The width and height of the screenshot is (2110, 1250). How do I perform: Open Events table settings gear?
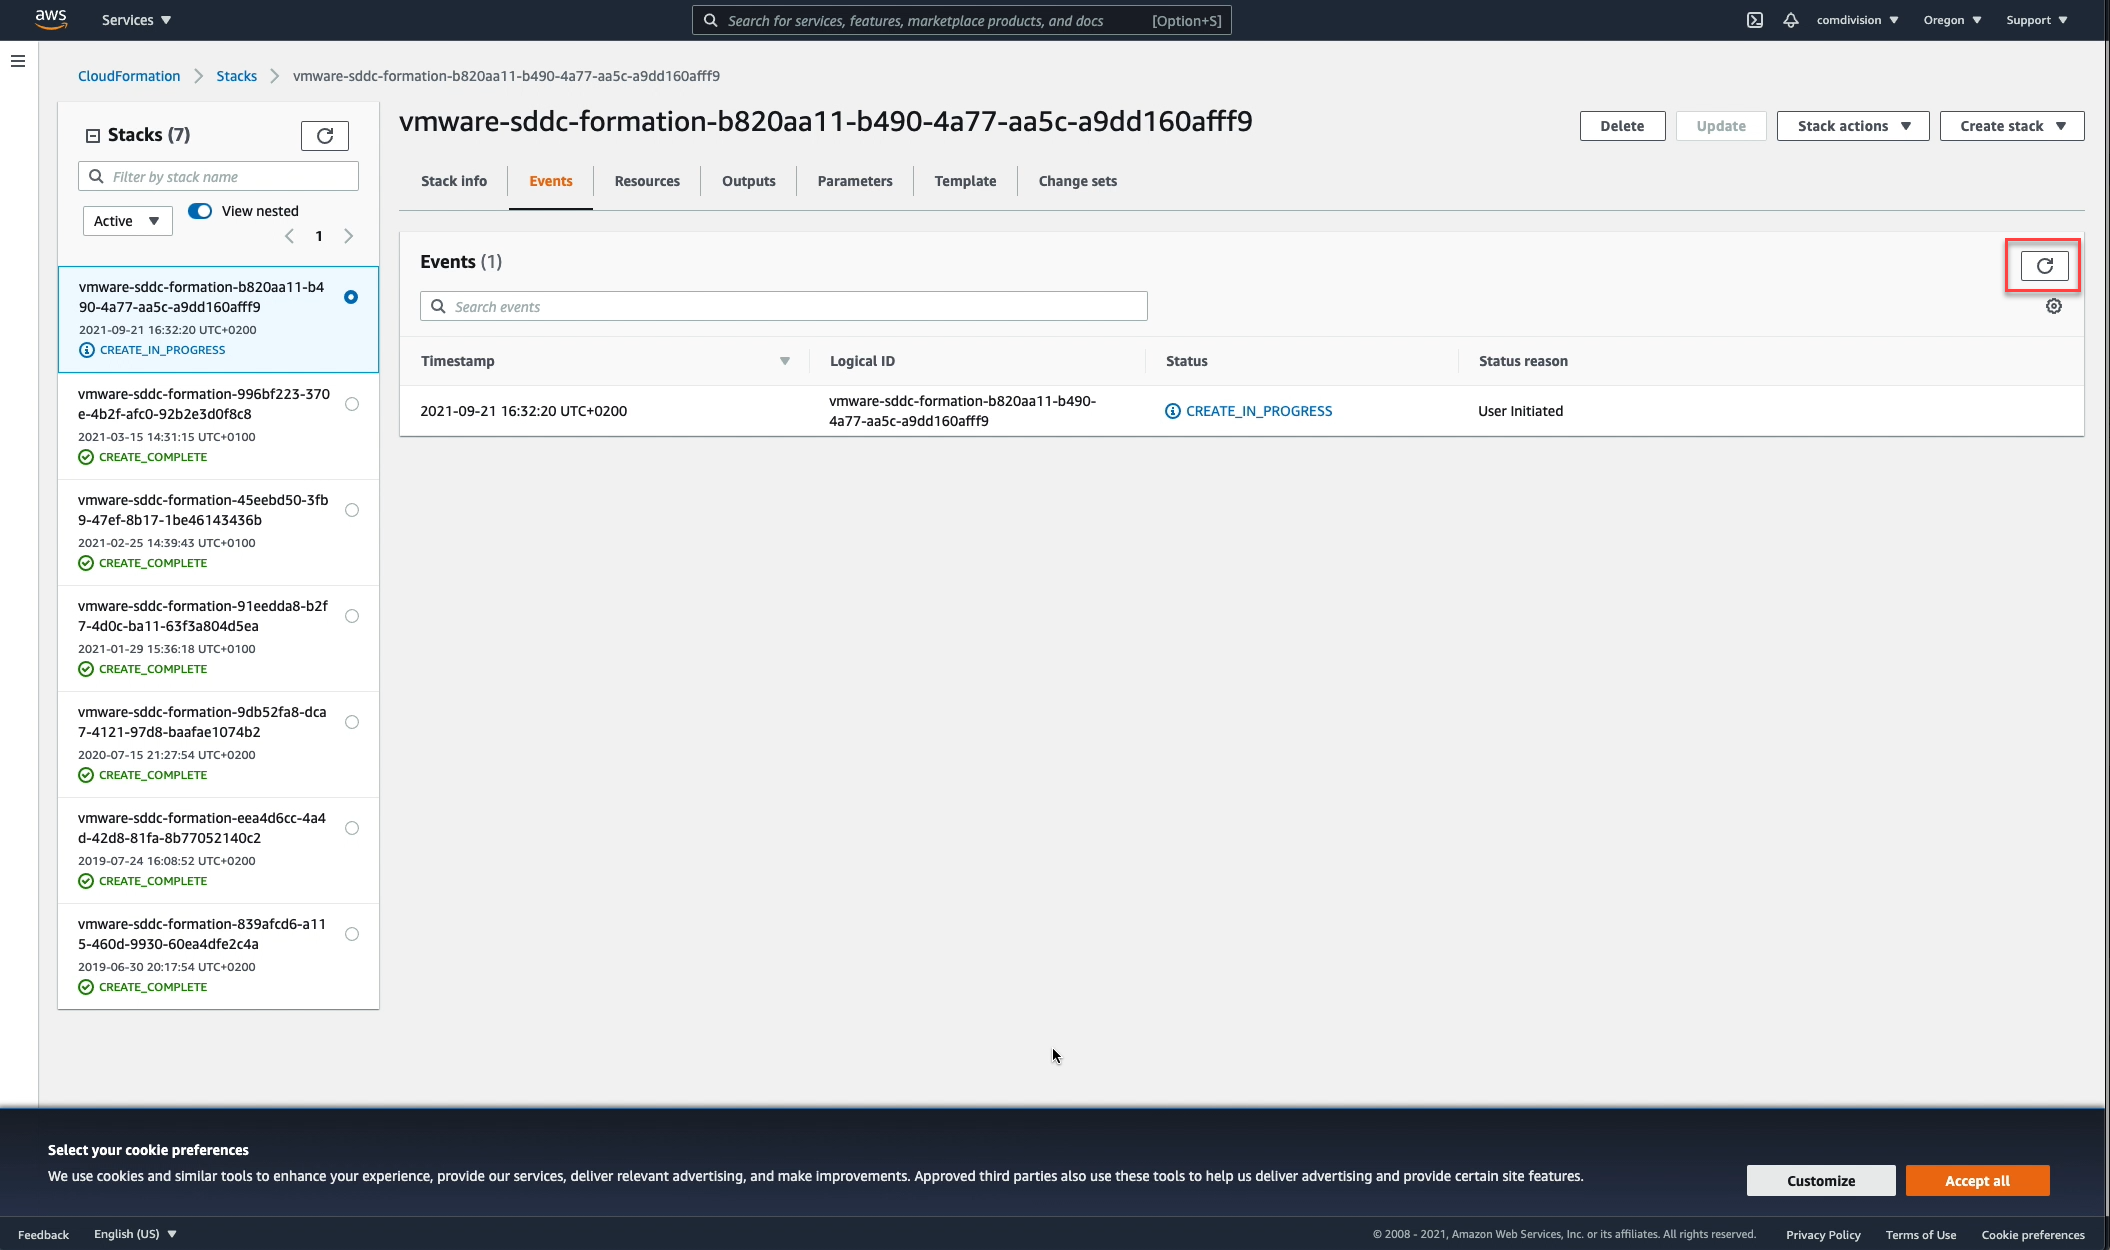coord(2054,307)
